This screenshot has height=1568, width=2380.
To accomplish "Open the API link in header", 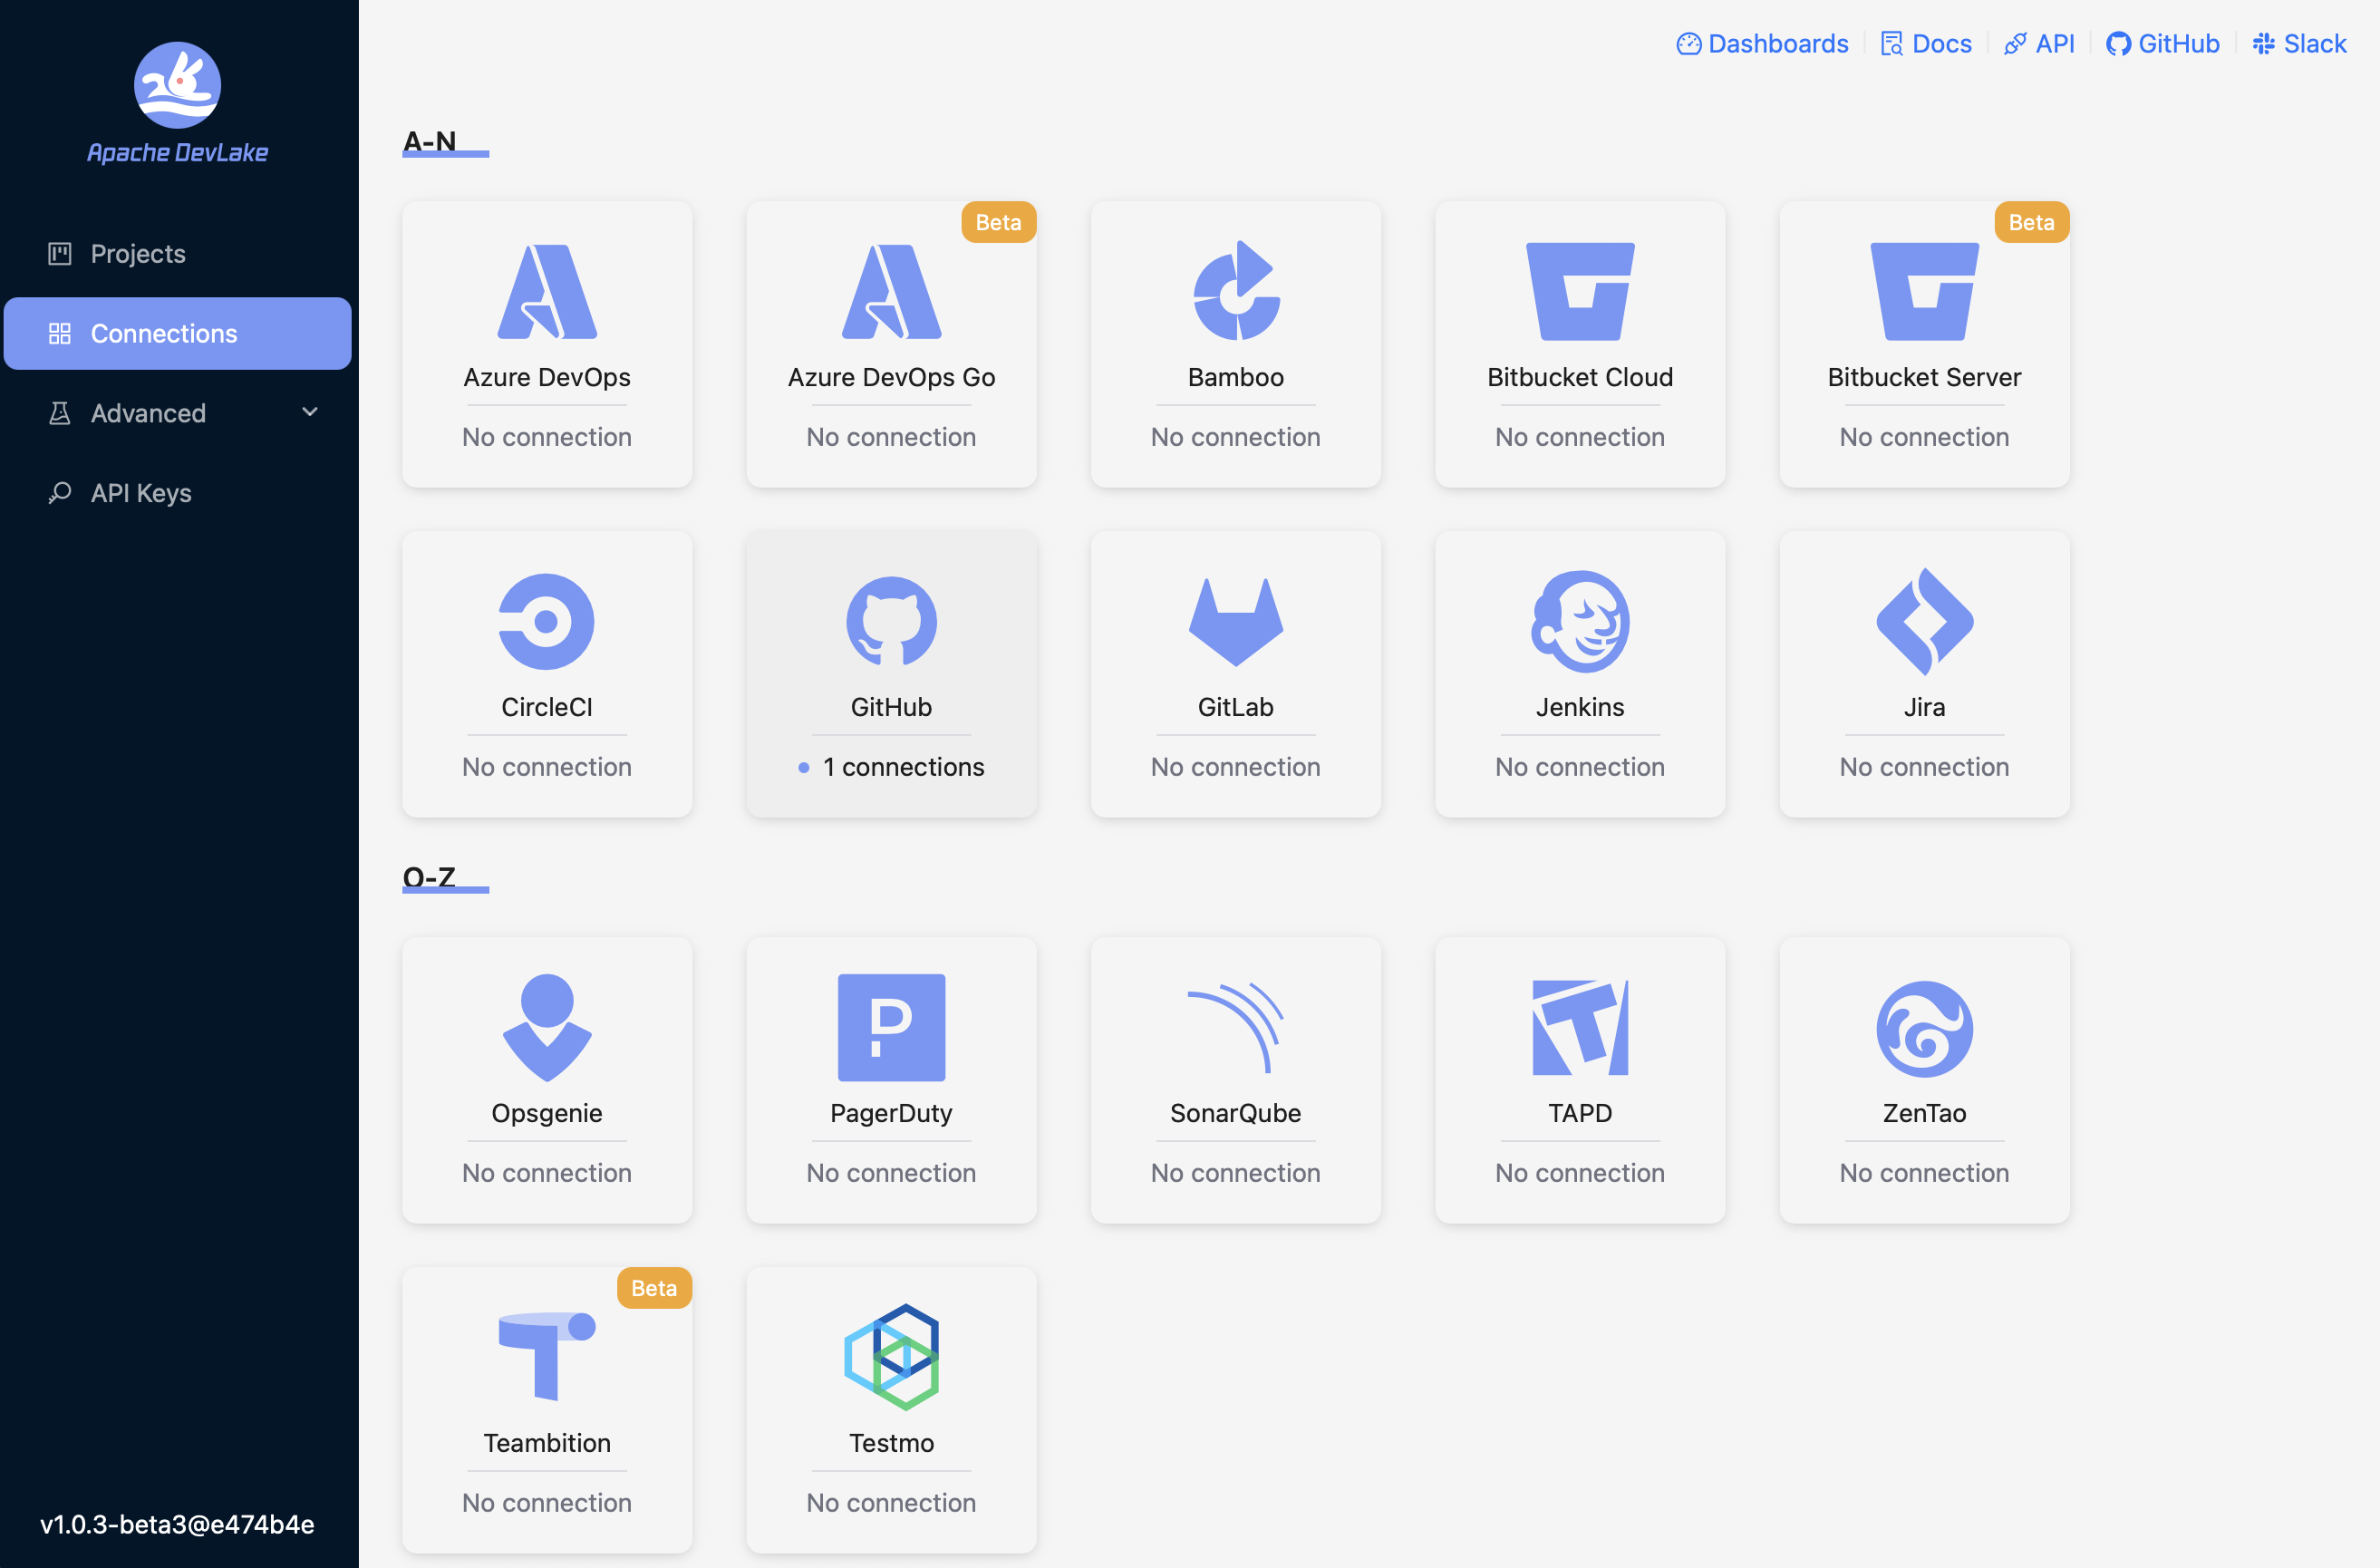I will (2039, 44).
